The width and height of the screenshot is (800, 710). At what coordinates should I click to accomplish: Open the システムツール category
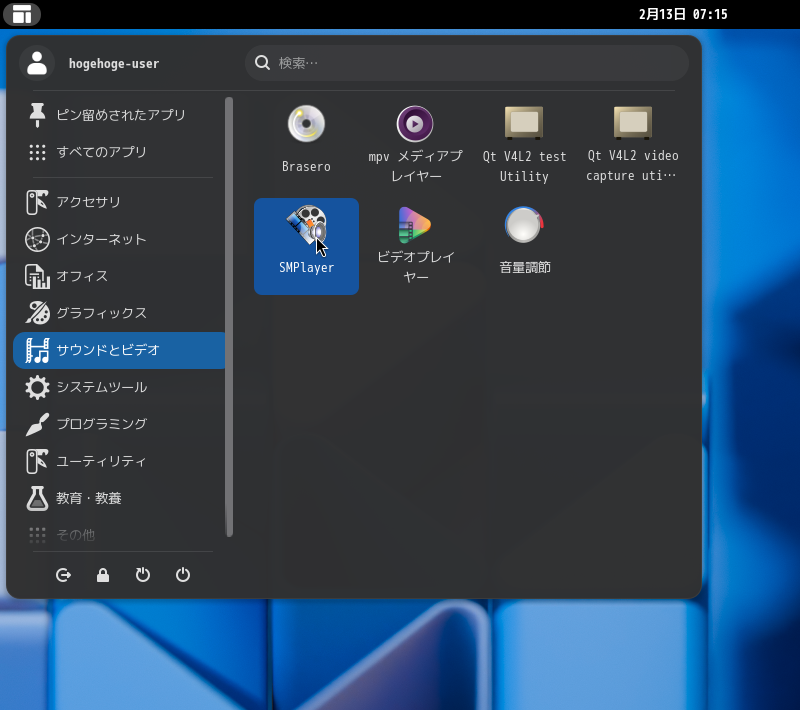(x=118, y=387)
